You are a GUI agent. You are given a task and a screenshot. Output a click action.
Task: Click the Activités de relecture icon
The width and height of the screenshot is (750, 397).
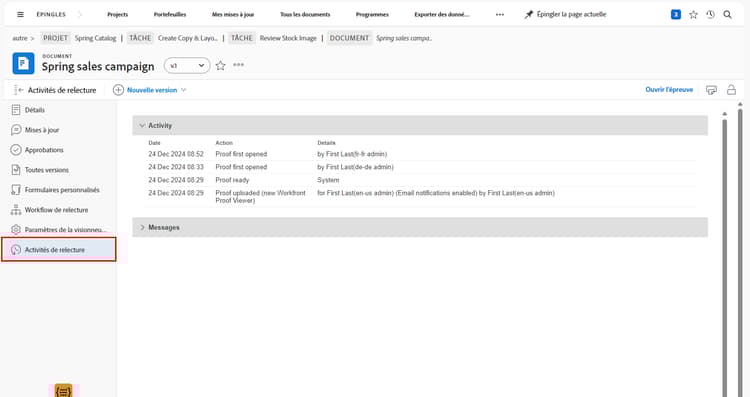tap(16, 250)
